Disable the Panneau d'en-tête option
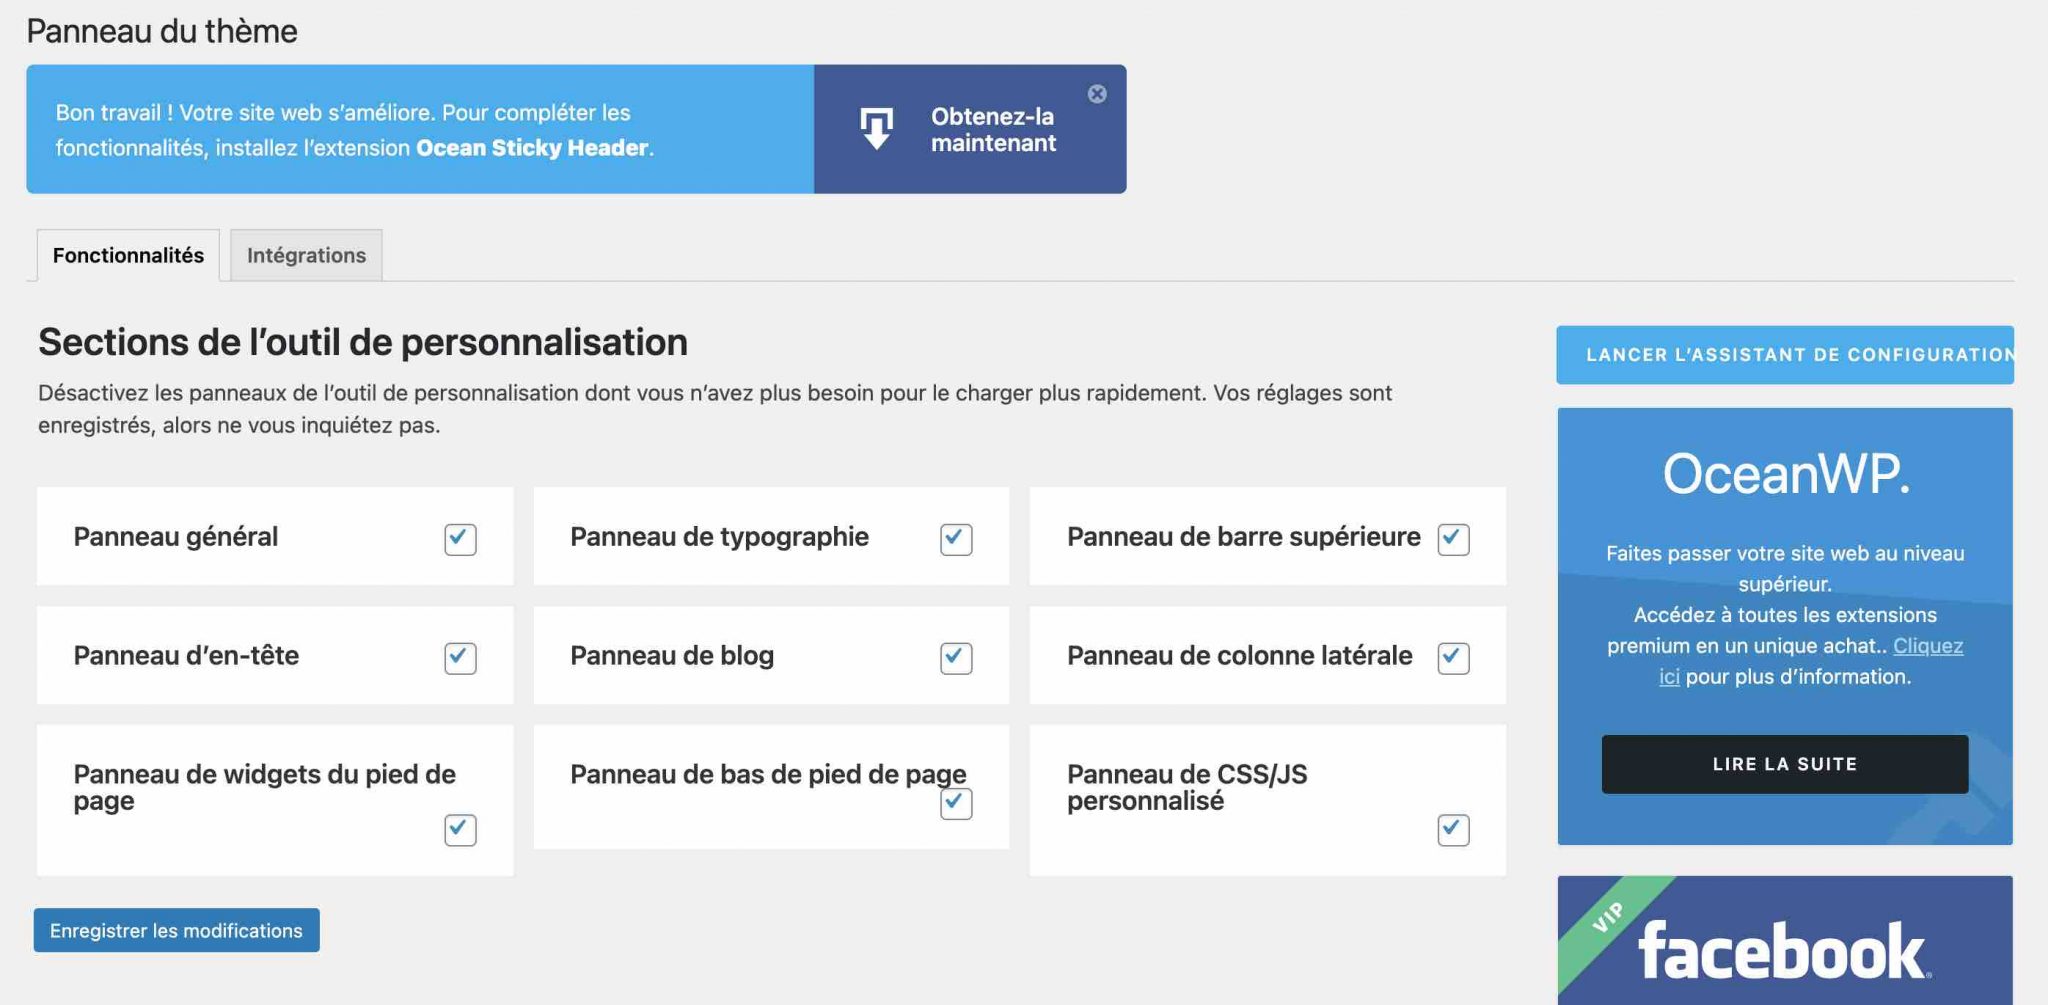Viewport: 2048px width, 1005px height. [458, 658]
